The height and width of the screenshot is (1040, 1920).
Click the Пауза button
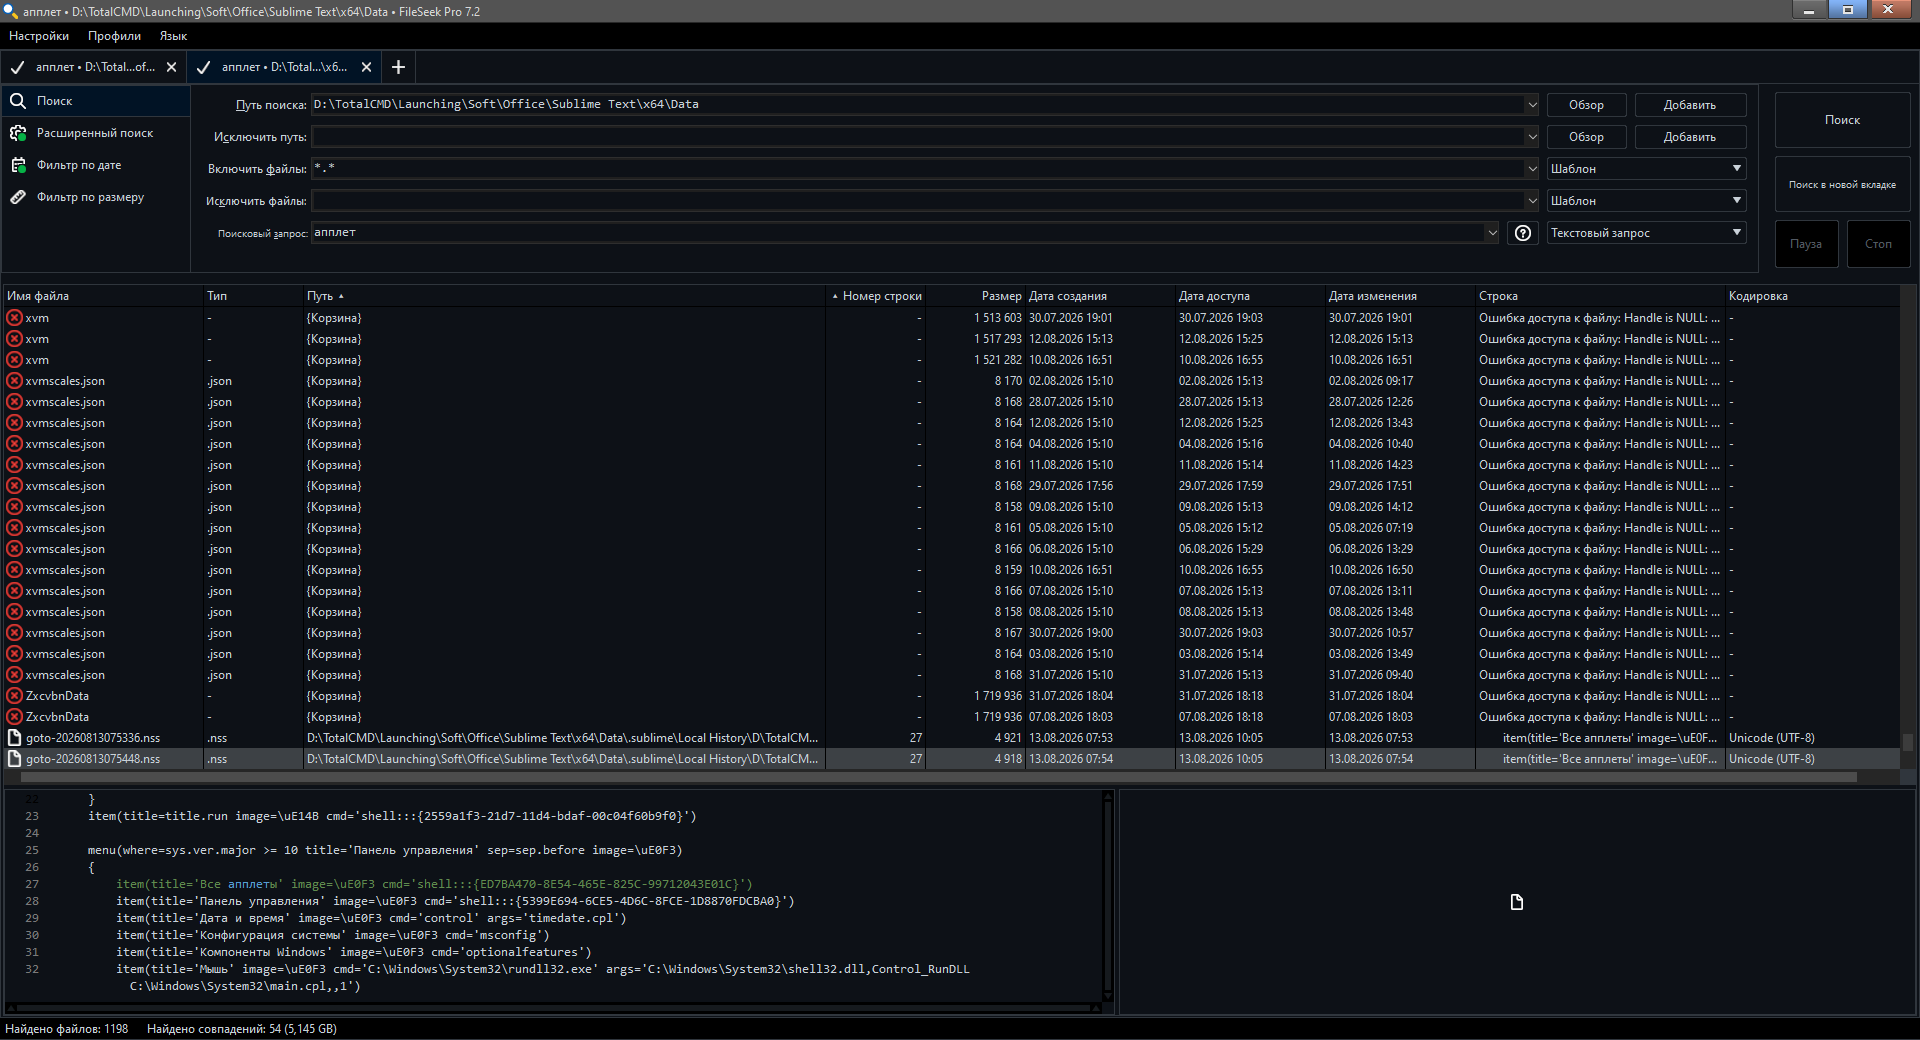[1806, 244]
